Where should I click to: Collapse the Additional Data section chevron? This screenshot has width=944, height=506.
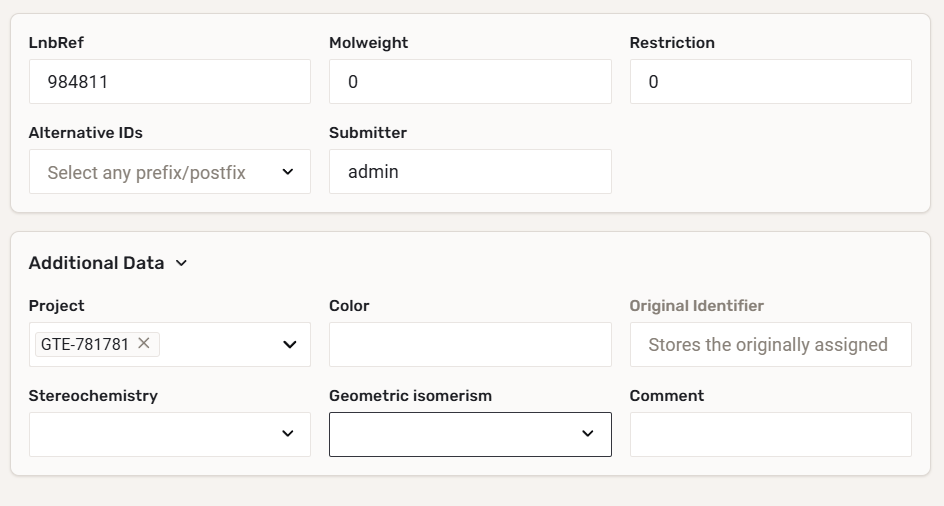181,263
